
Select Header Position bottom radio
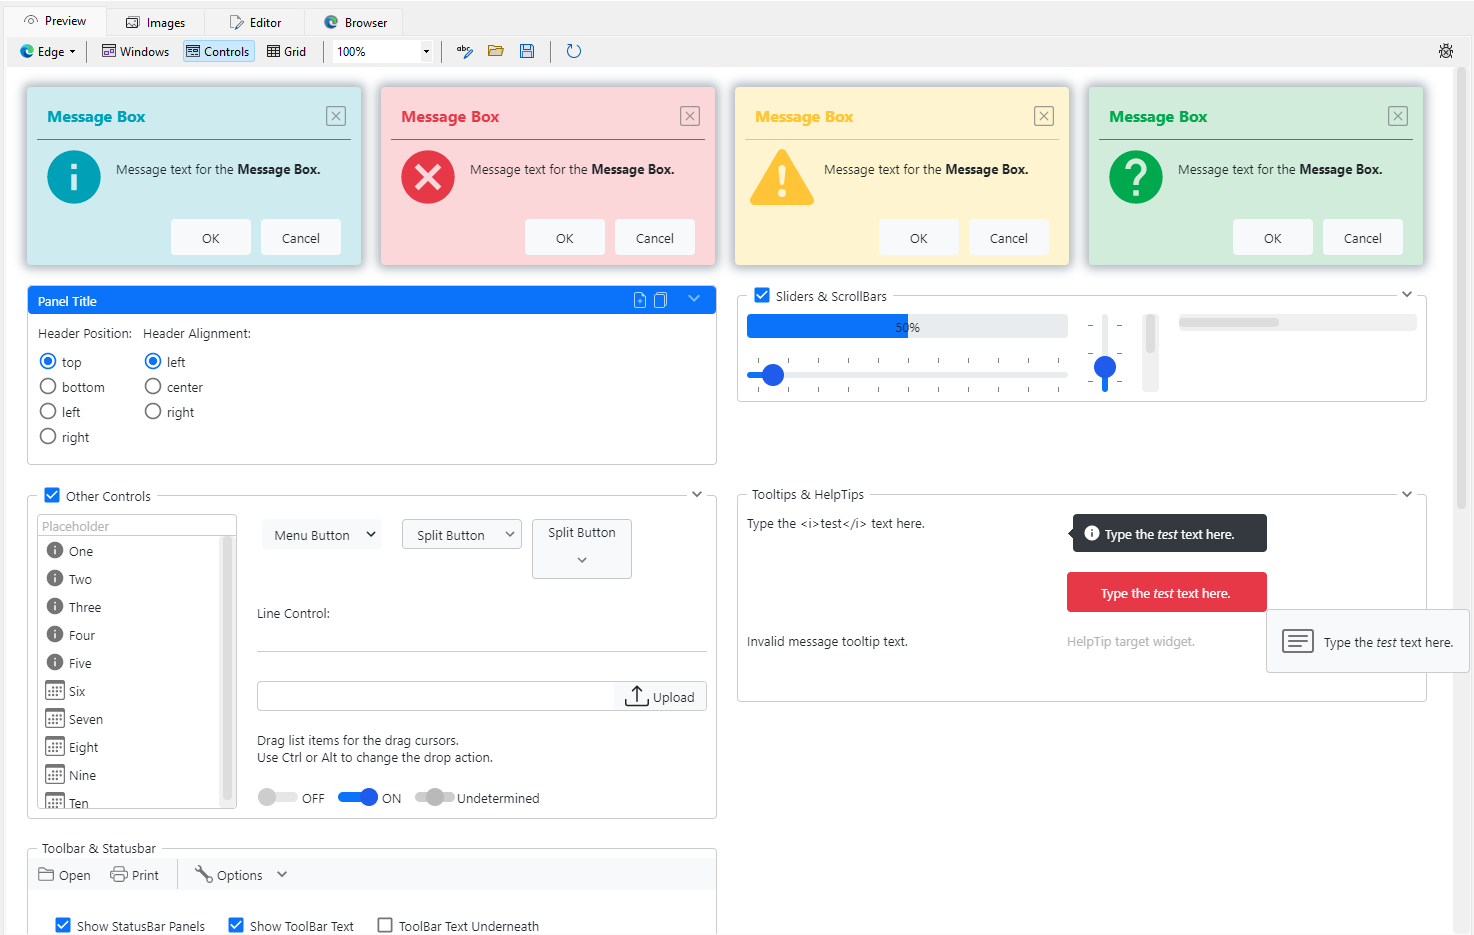pyautogui.click(x=48, y=386)
